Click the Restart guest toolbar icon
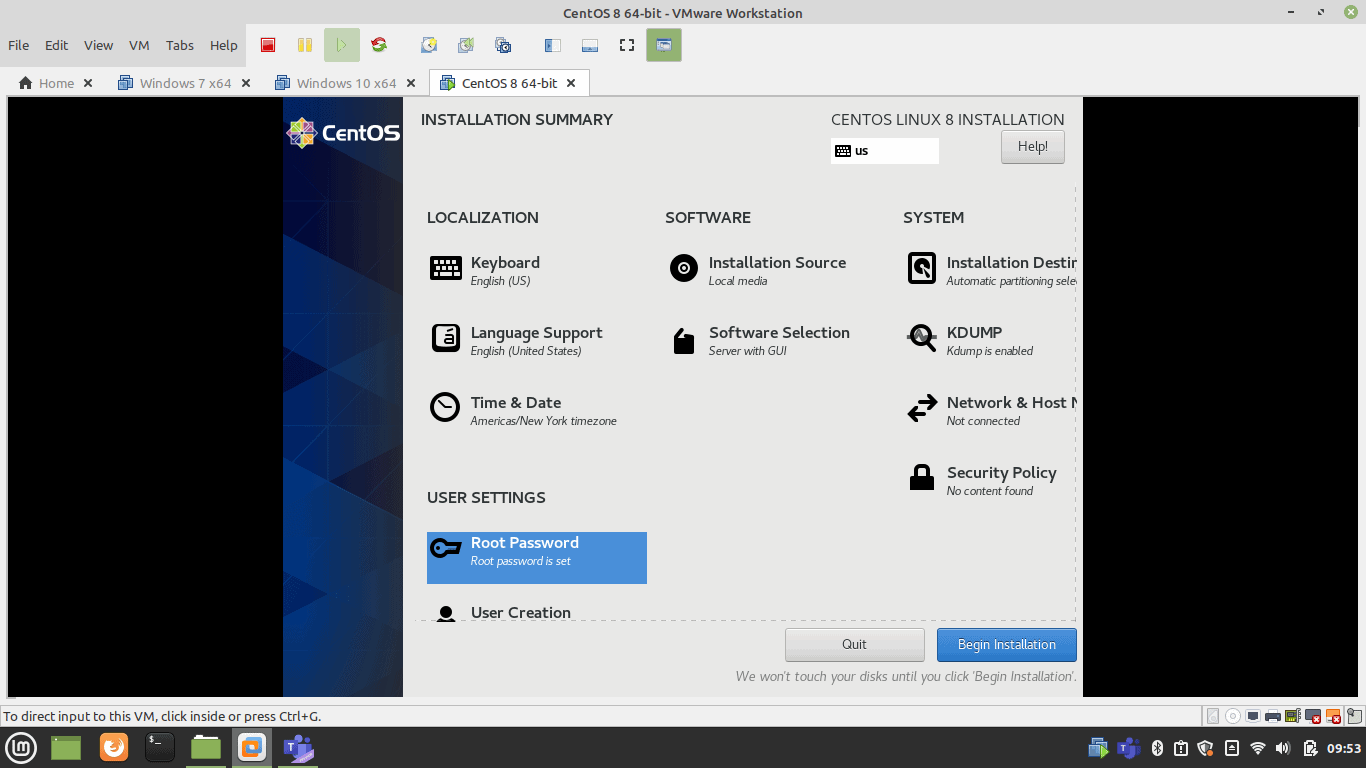The width and height of the screenshot is (1366, 768). (x=379, y=45)
